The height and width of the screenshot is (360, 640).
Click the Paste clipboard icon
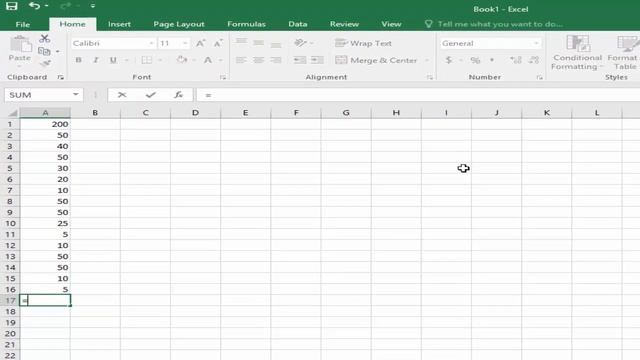tap(20, 44)
